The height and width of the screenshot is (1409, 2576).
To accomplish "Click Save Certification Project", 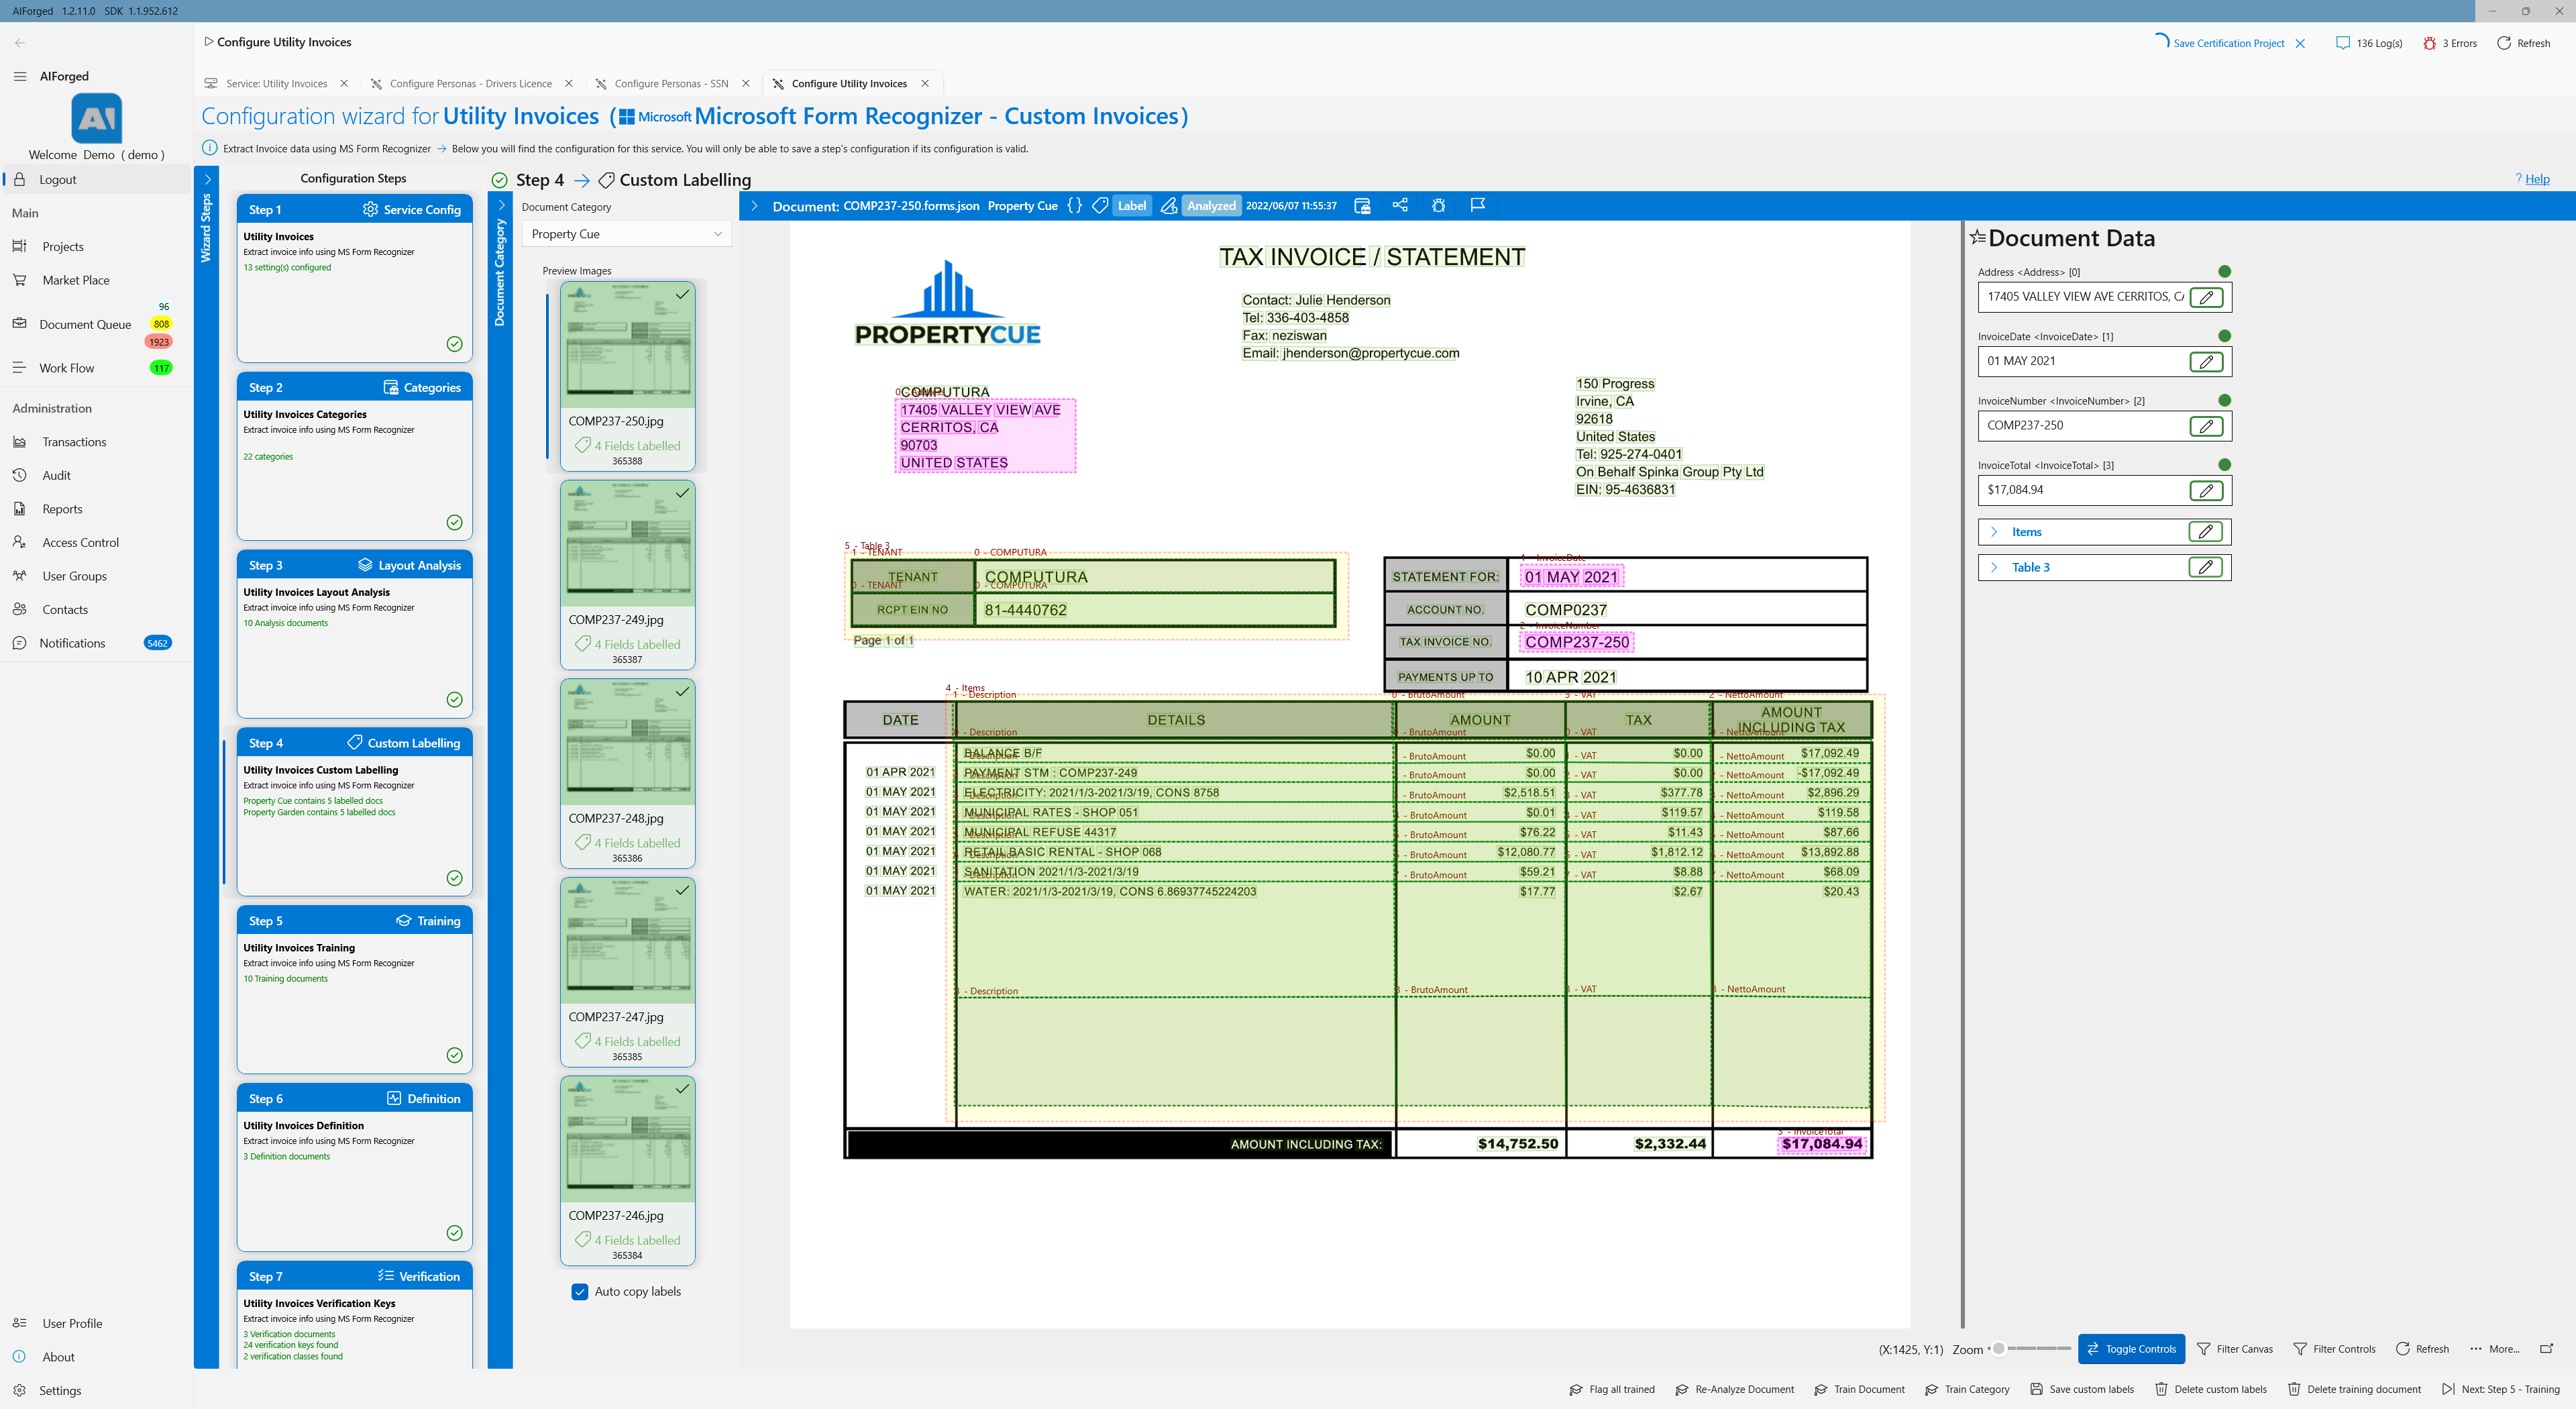I will (x=2228, y=43).
